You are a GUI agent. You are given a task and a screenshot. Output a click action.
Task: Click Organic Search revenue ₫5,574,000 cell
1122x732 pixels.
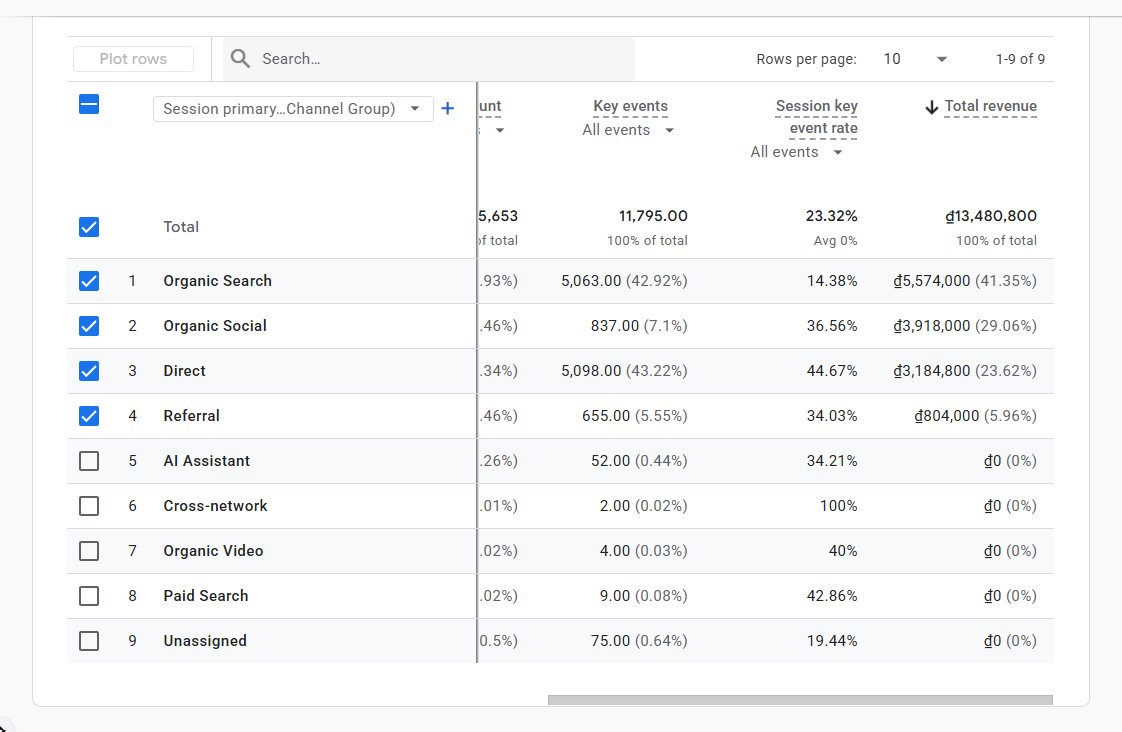tap(965, 281)
